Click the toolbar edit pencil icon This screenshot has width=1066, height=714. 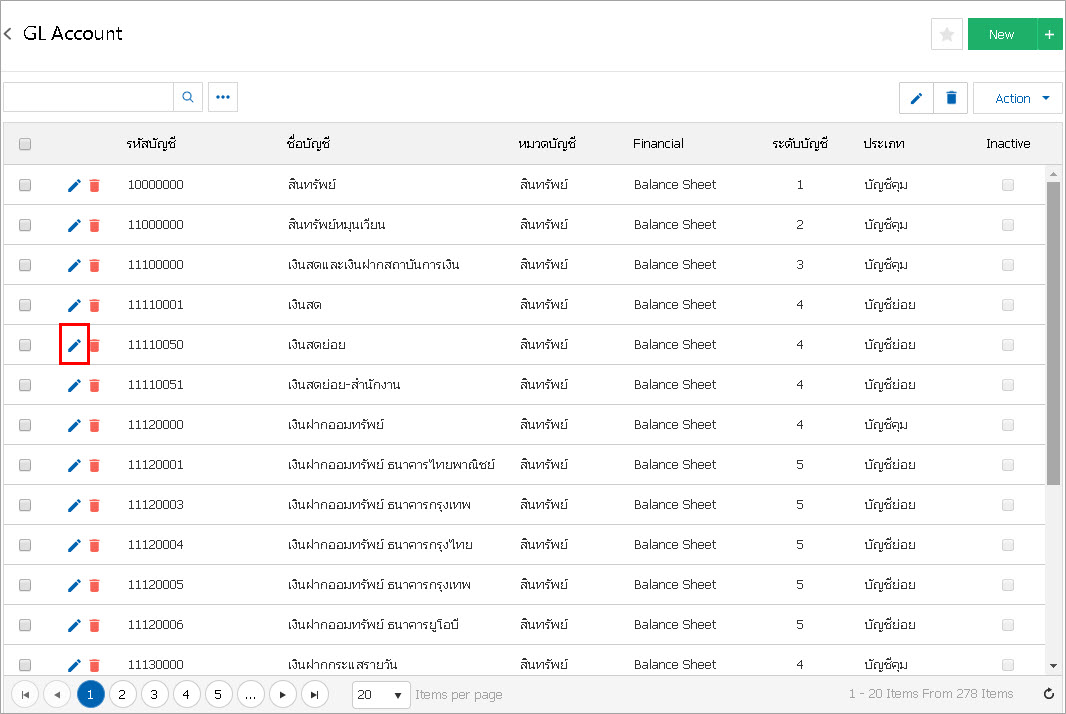click(916, 98)
